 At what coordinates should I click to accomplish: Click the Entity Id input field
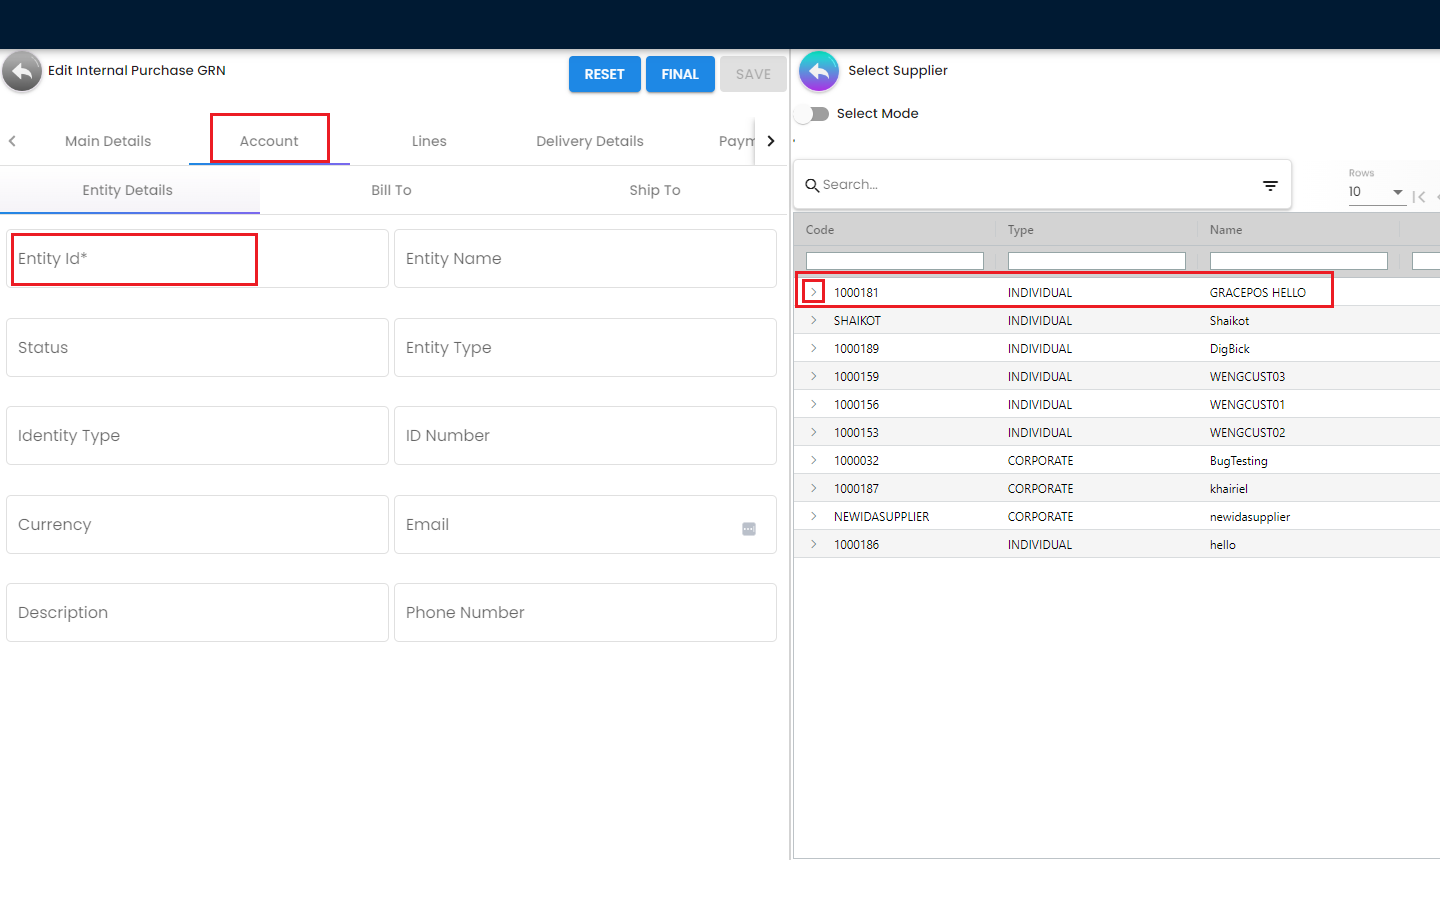[197, 259]
